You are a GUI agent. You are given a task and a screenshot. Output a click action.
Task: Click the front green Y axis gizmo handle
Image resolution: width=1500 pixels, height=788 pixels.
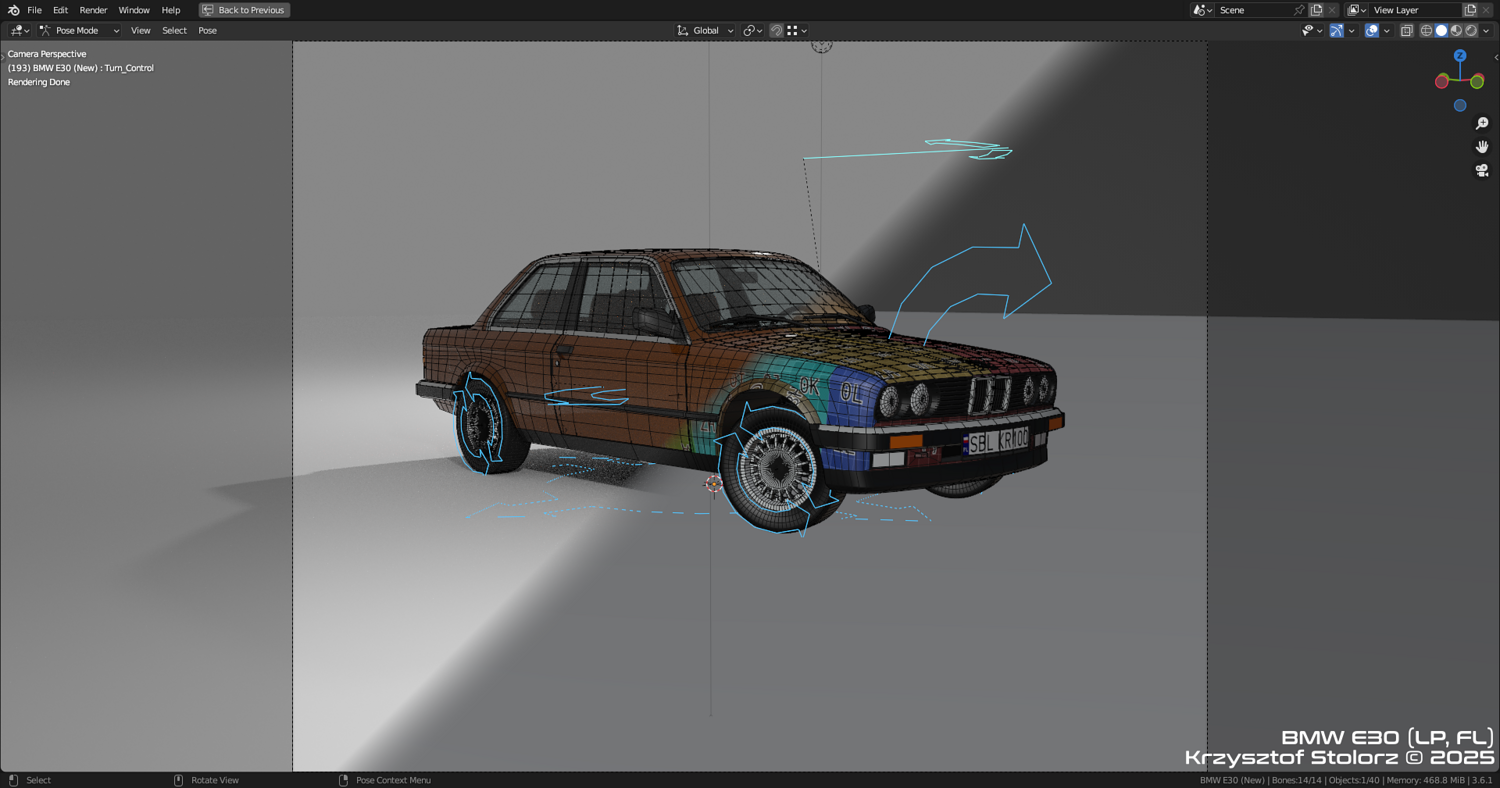click(1477, 82)
